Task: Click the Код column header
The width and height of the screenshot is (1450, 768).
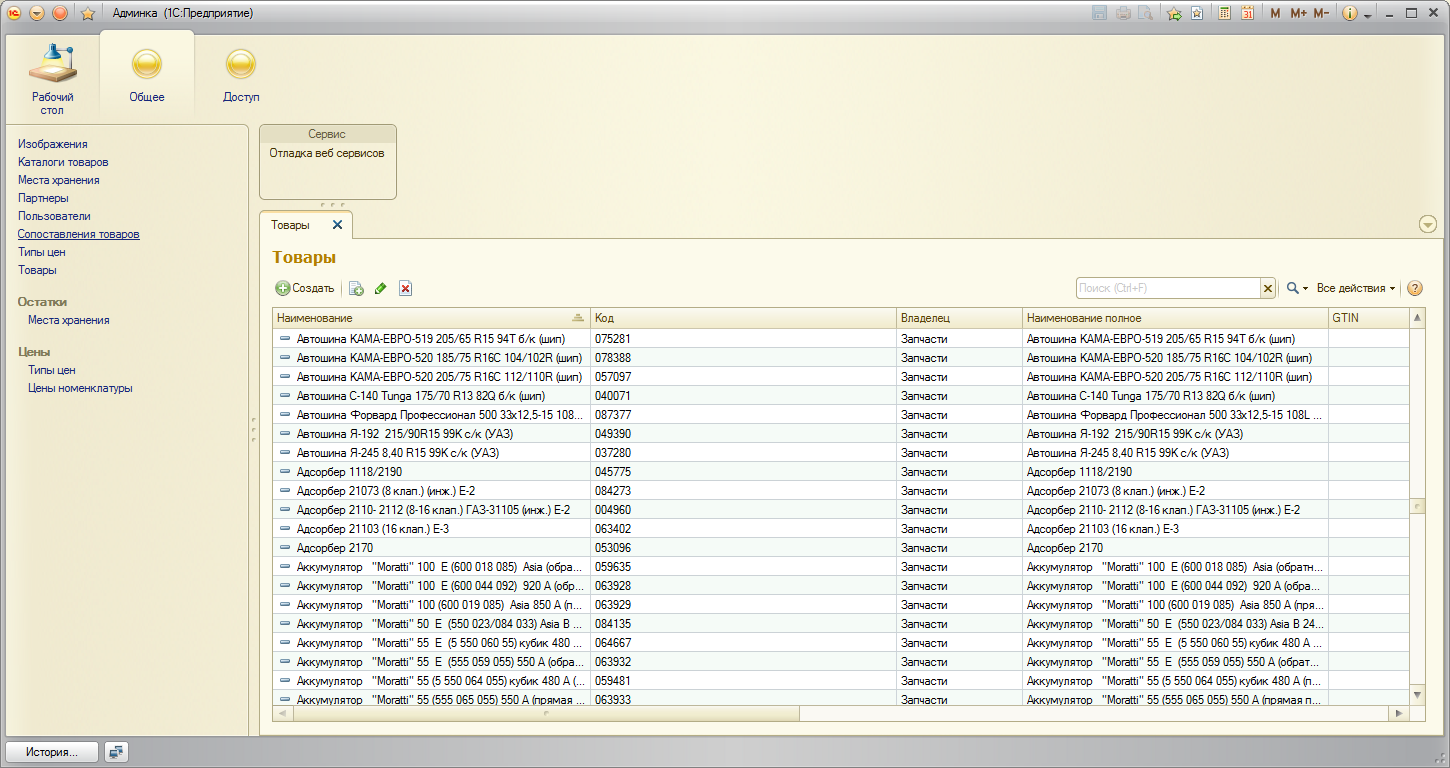Action: [x=743, y=318]
